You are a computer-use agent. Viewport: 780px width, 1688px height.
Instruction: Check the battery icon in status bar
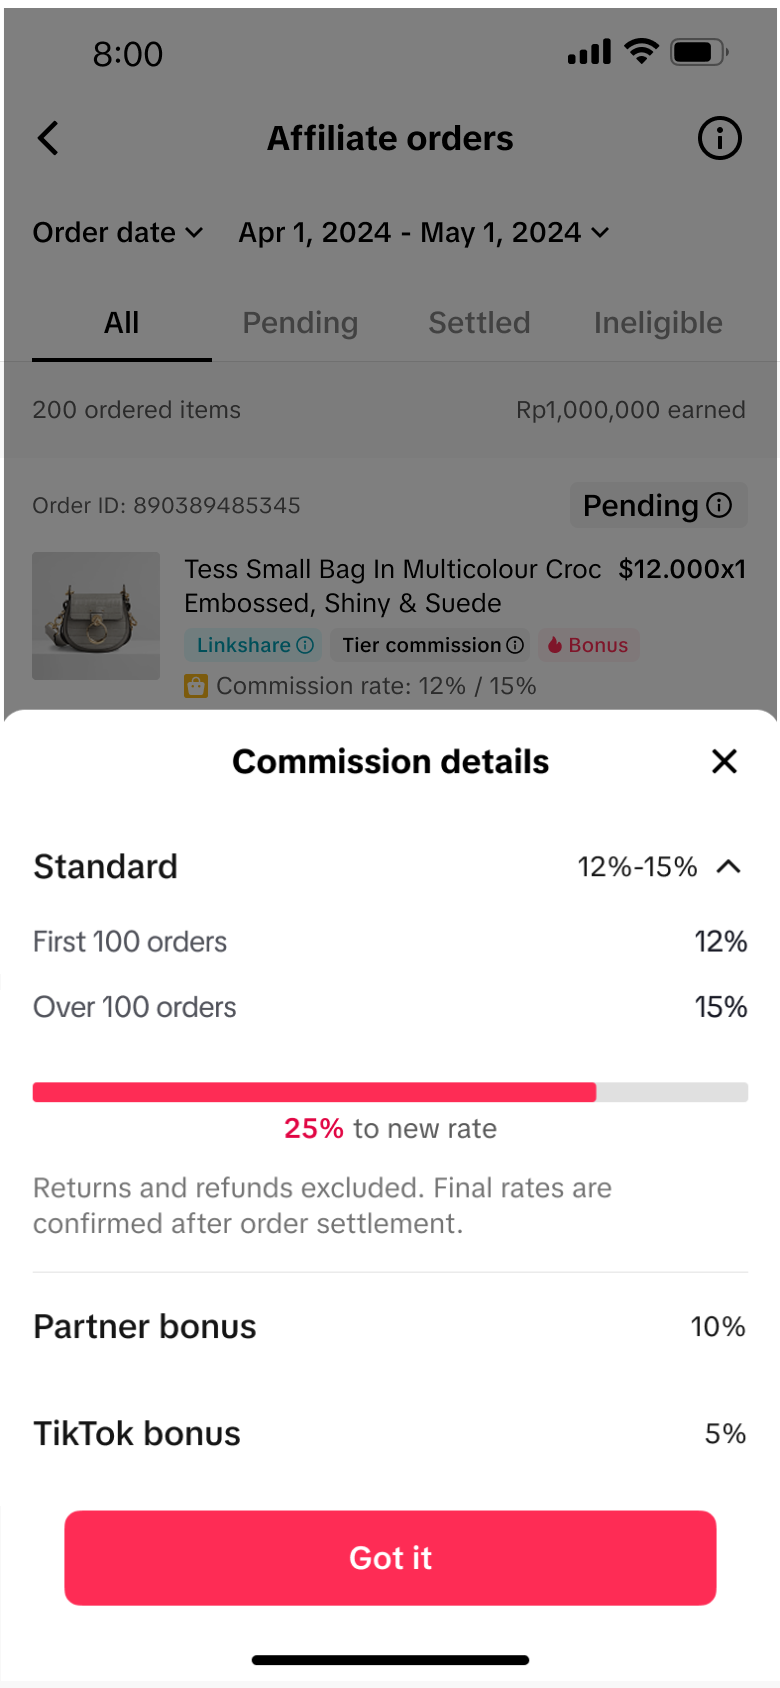pyautogui.click(x=699, y=52)
